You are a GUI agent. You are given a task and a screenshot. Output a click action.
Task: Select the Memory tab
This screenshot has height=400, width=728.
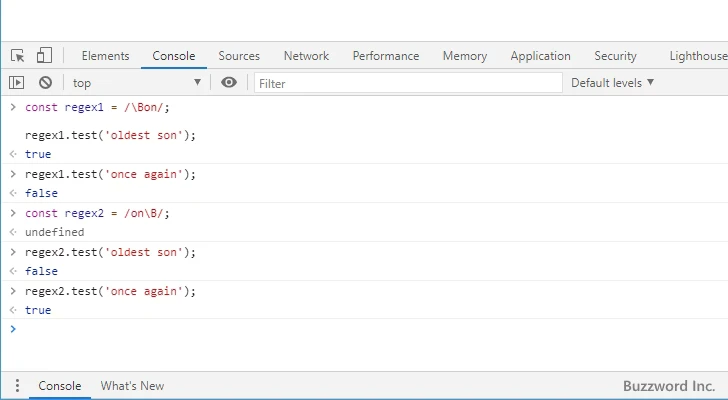tap(465, 56)
